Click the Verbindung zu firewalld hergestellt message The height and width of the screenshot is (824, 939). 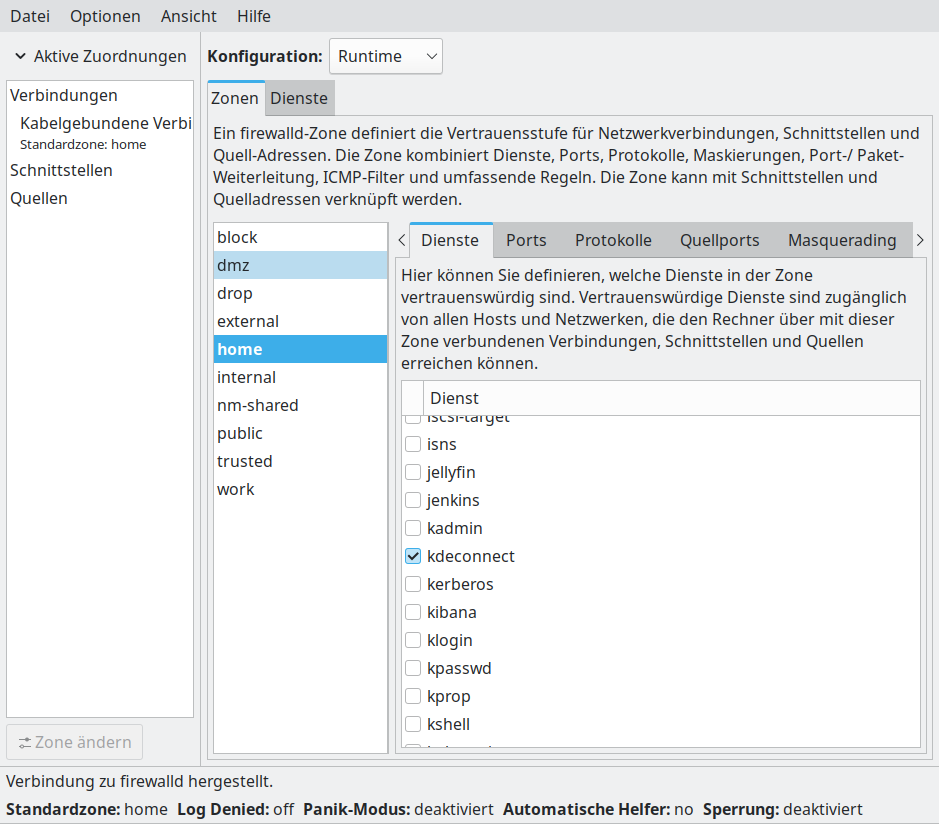click(x=140, y=781)
